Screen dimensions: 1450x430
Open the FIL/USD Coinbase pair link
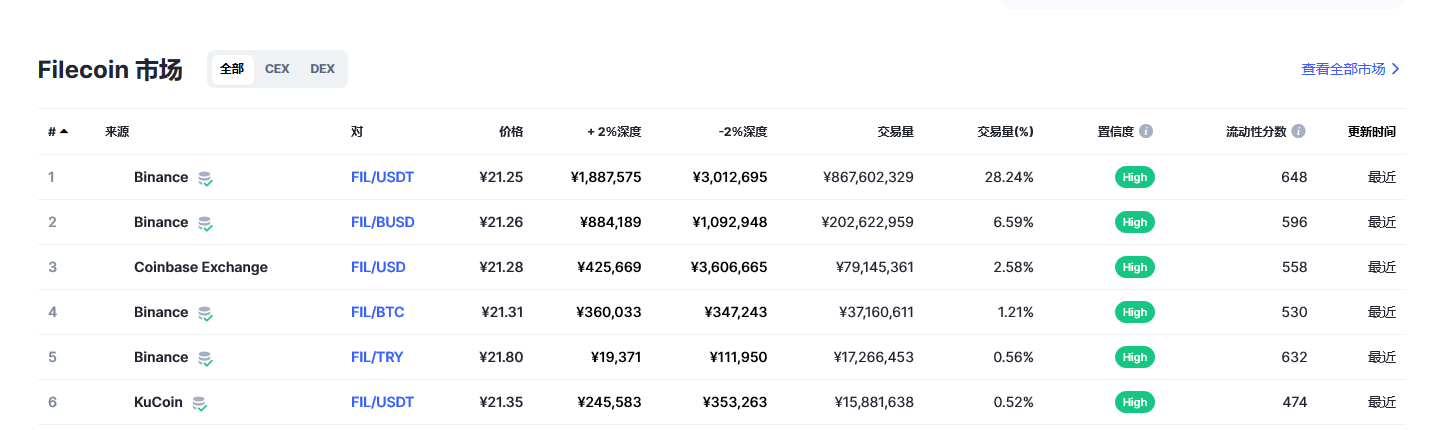coord(378,267)
